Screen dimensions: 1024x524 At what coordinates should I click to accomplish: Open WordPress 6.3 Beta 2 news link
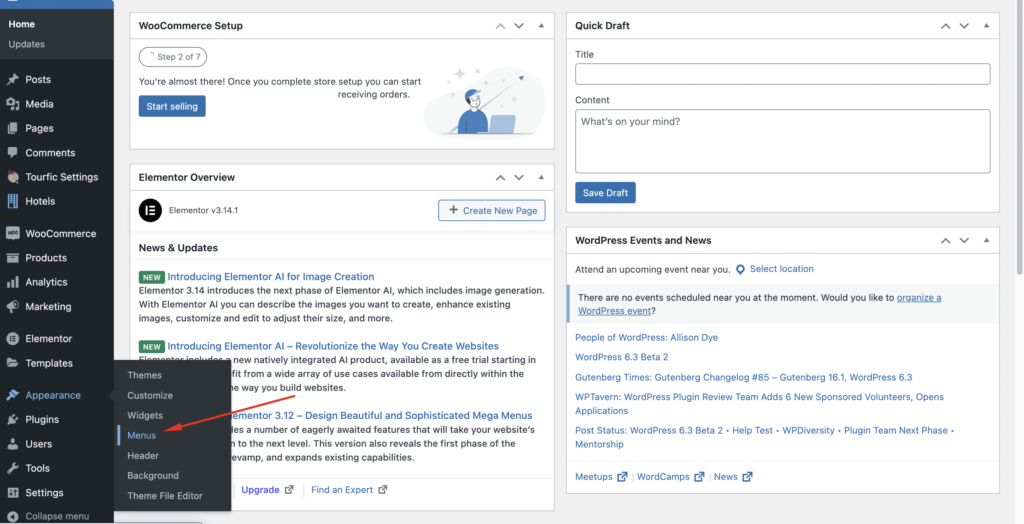[622, 357]
